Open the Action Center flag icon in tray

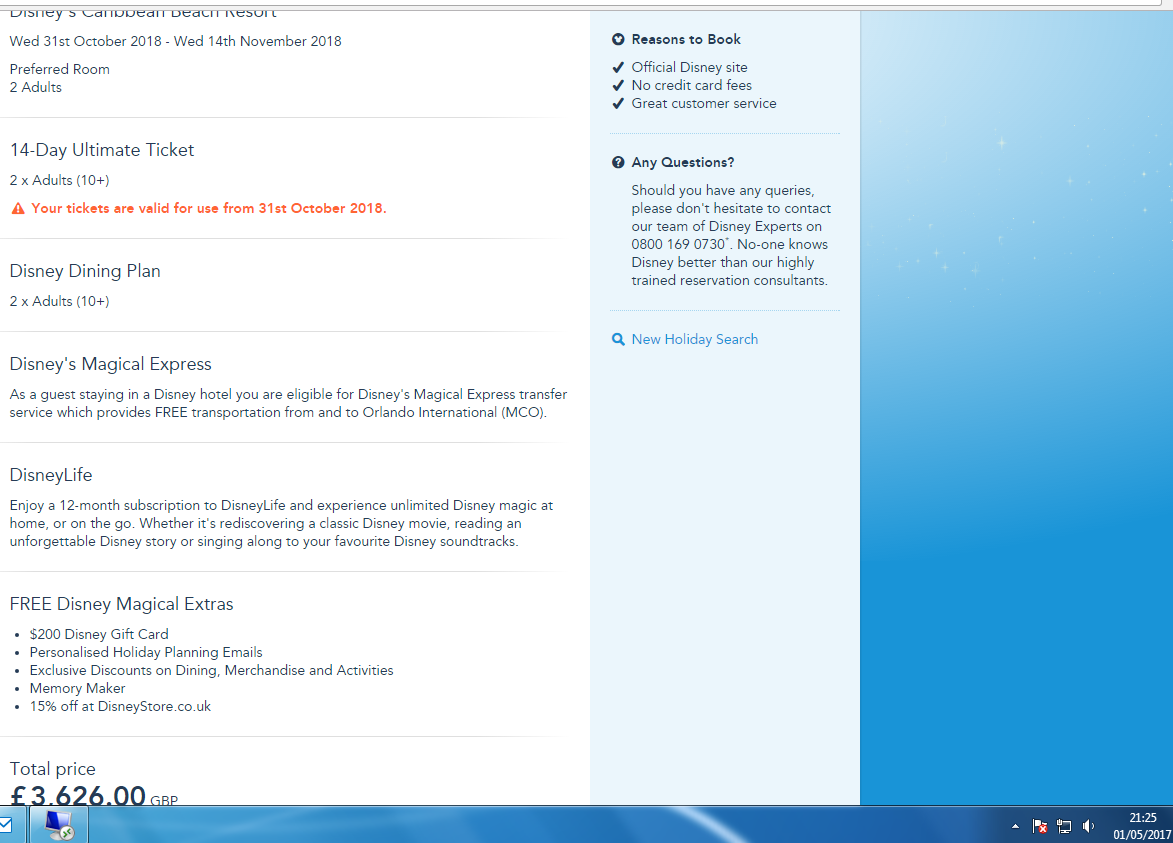1039,827
